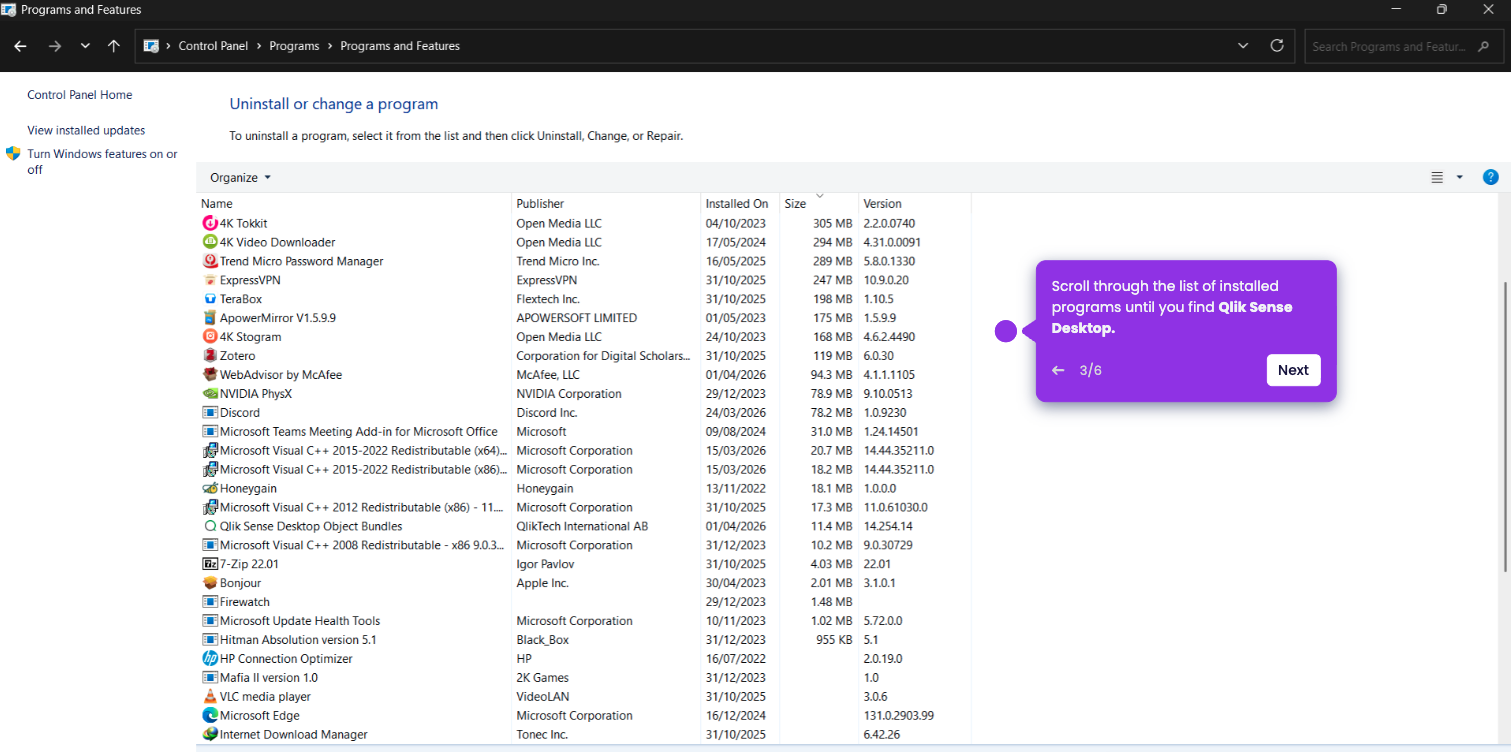Click publisher Corporation for Digital Scholars
The width and height of the screenshot is (1511, 752).
(x=603, y=356)
